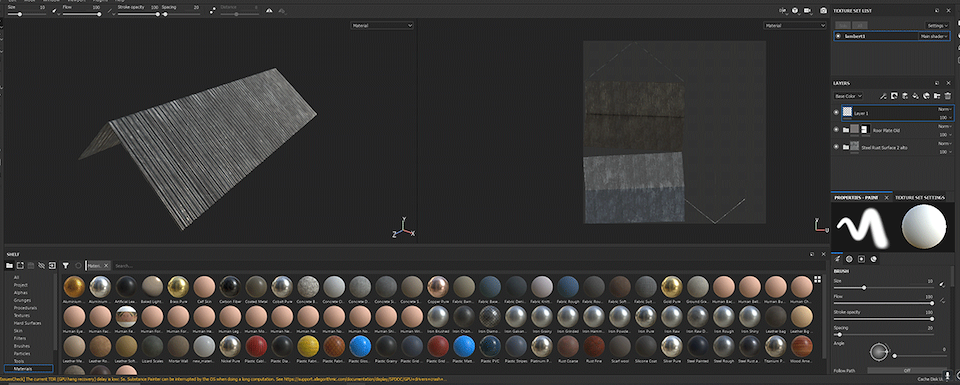Image resolution: width=960 pixels, height=385 pixels.
Task: Expand the 3D viewport Material dropdown
Action: (382, 26)
